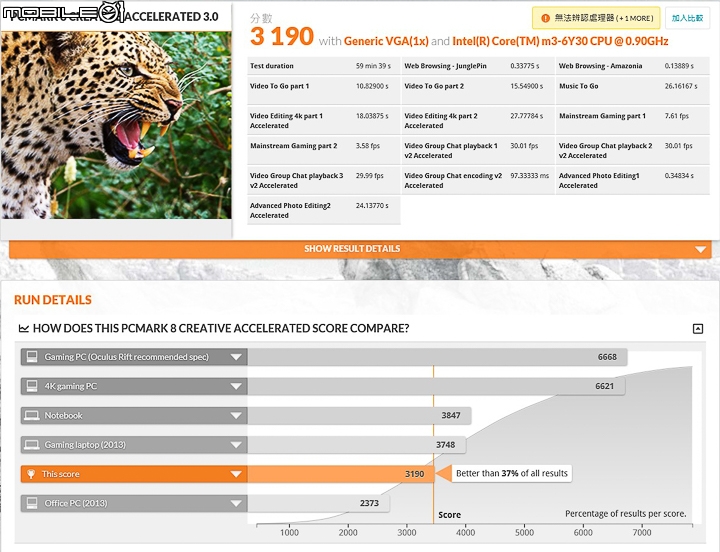The width and height of the screenshot is (720, 552).
Task: Click Advanced Photo Editing2 Accelerated label
Action: pos(290,210)
